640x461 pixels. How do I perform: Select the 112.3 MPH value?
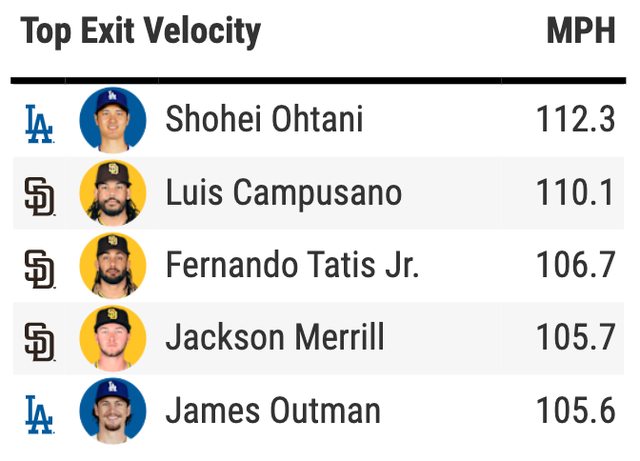[575, 121]
